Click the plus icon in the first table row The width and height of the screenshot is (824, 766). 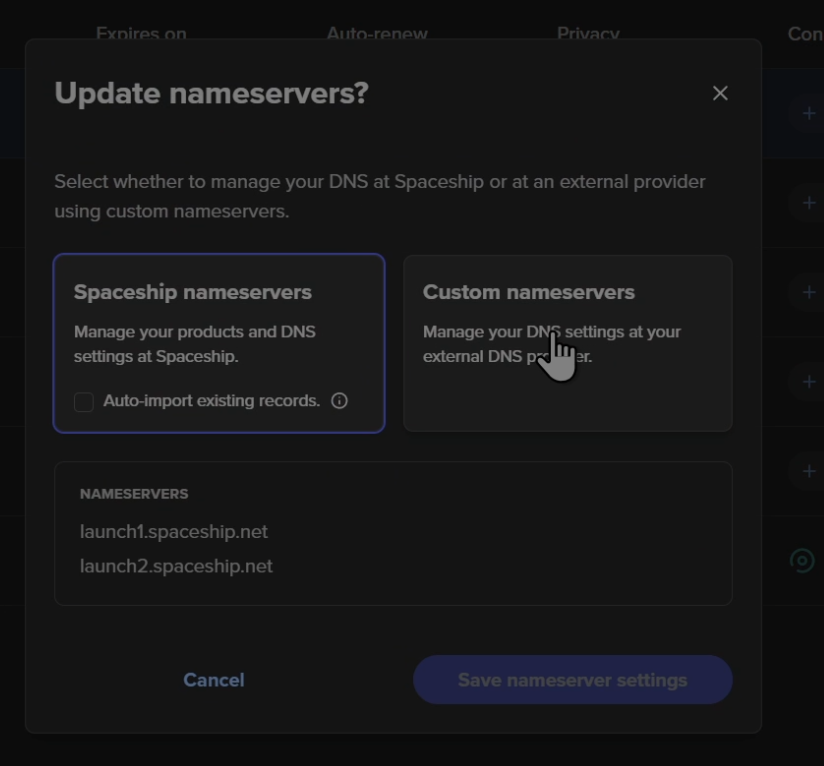click(x=808, y=113)
